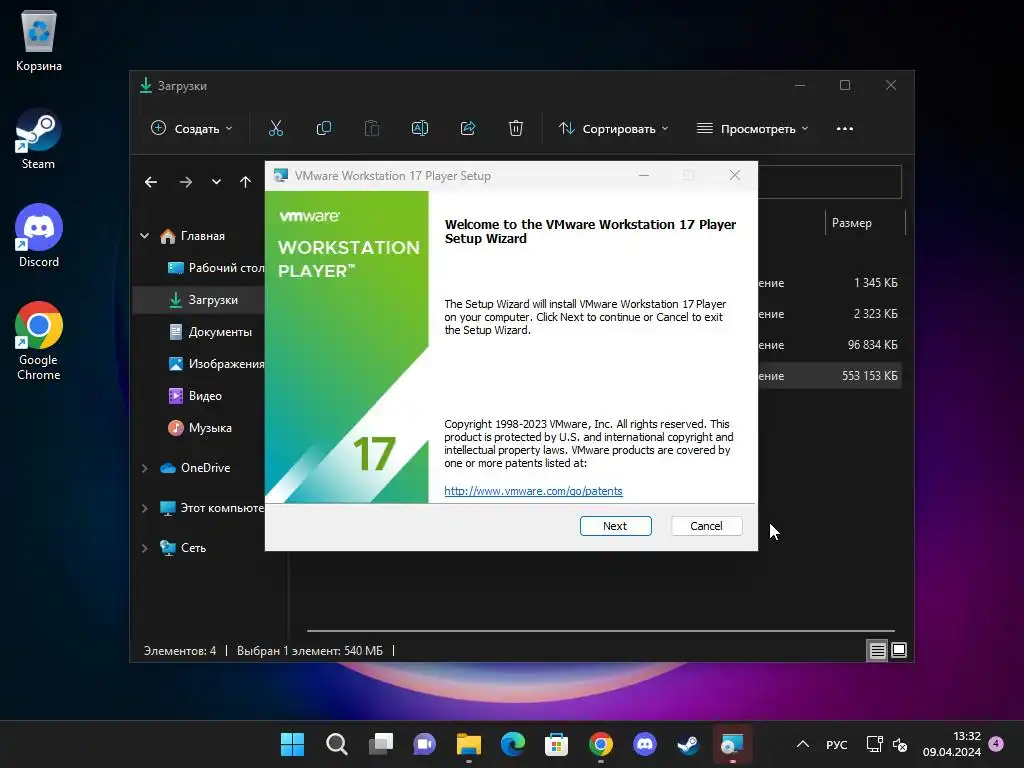Click the Rename icon in Explorer toolbar
1024x768 pixels.
[x=419, y=129]
